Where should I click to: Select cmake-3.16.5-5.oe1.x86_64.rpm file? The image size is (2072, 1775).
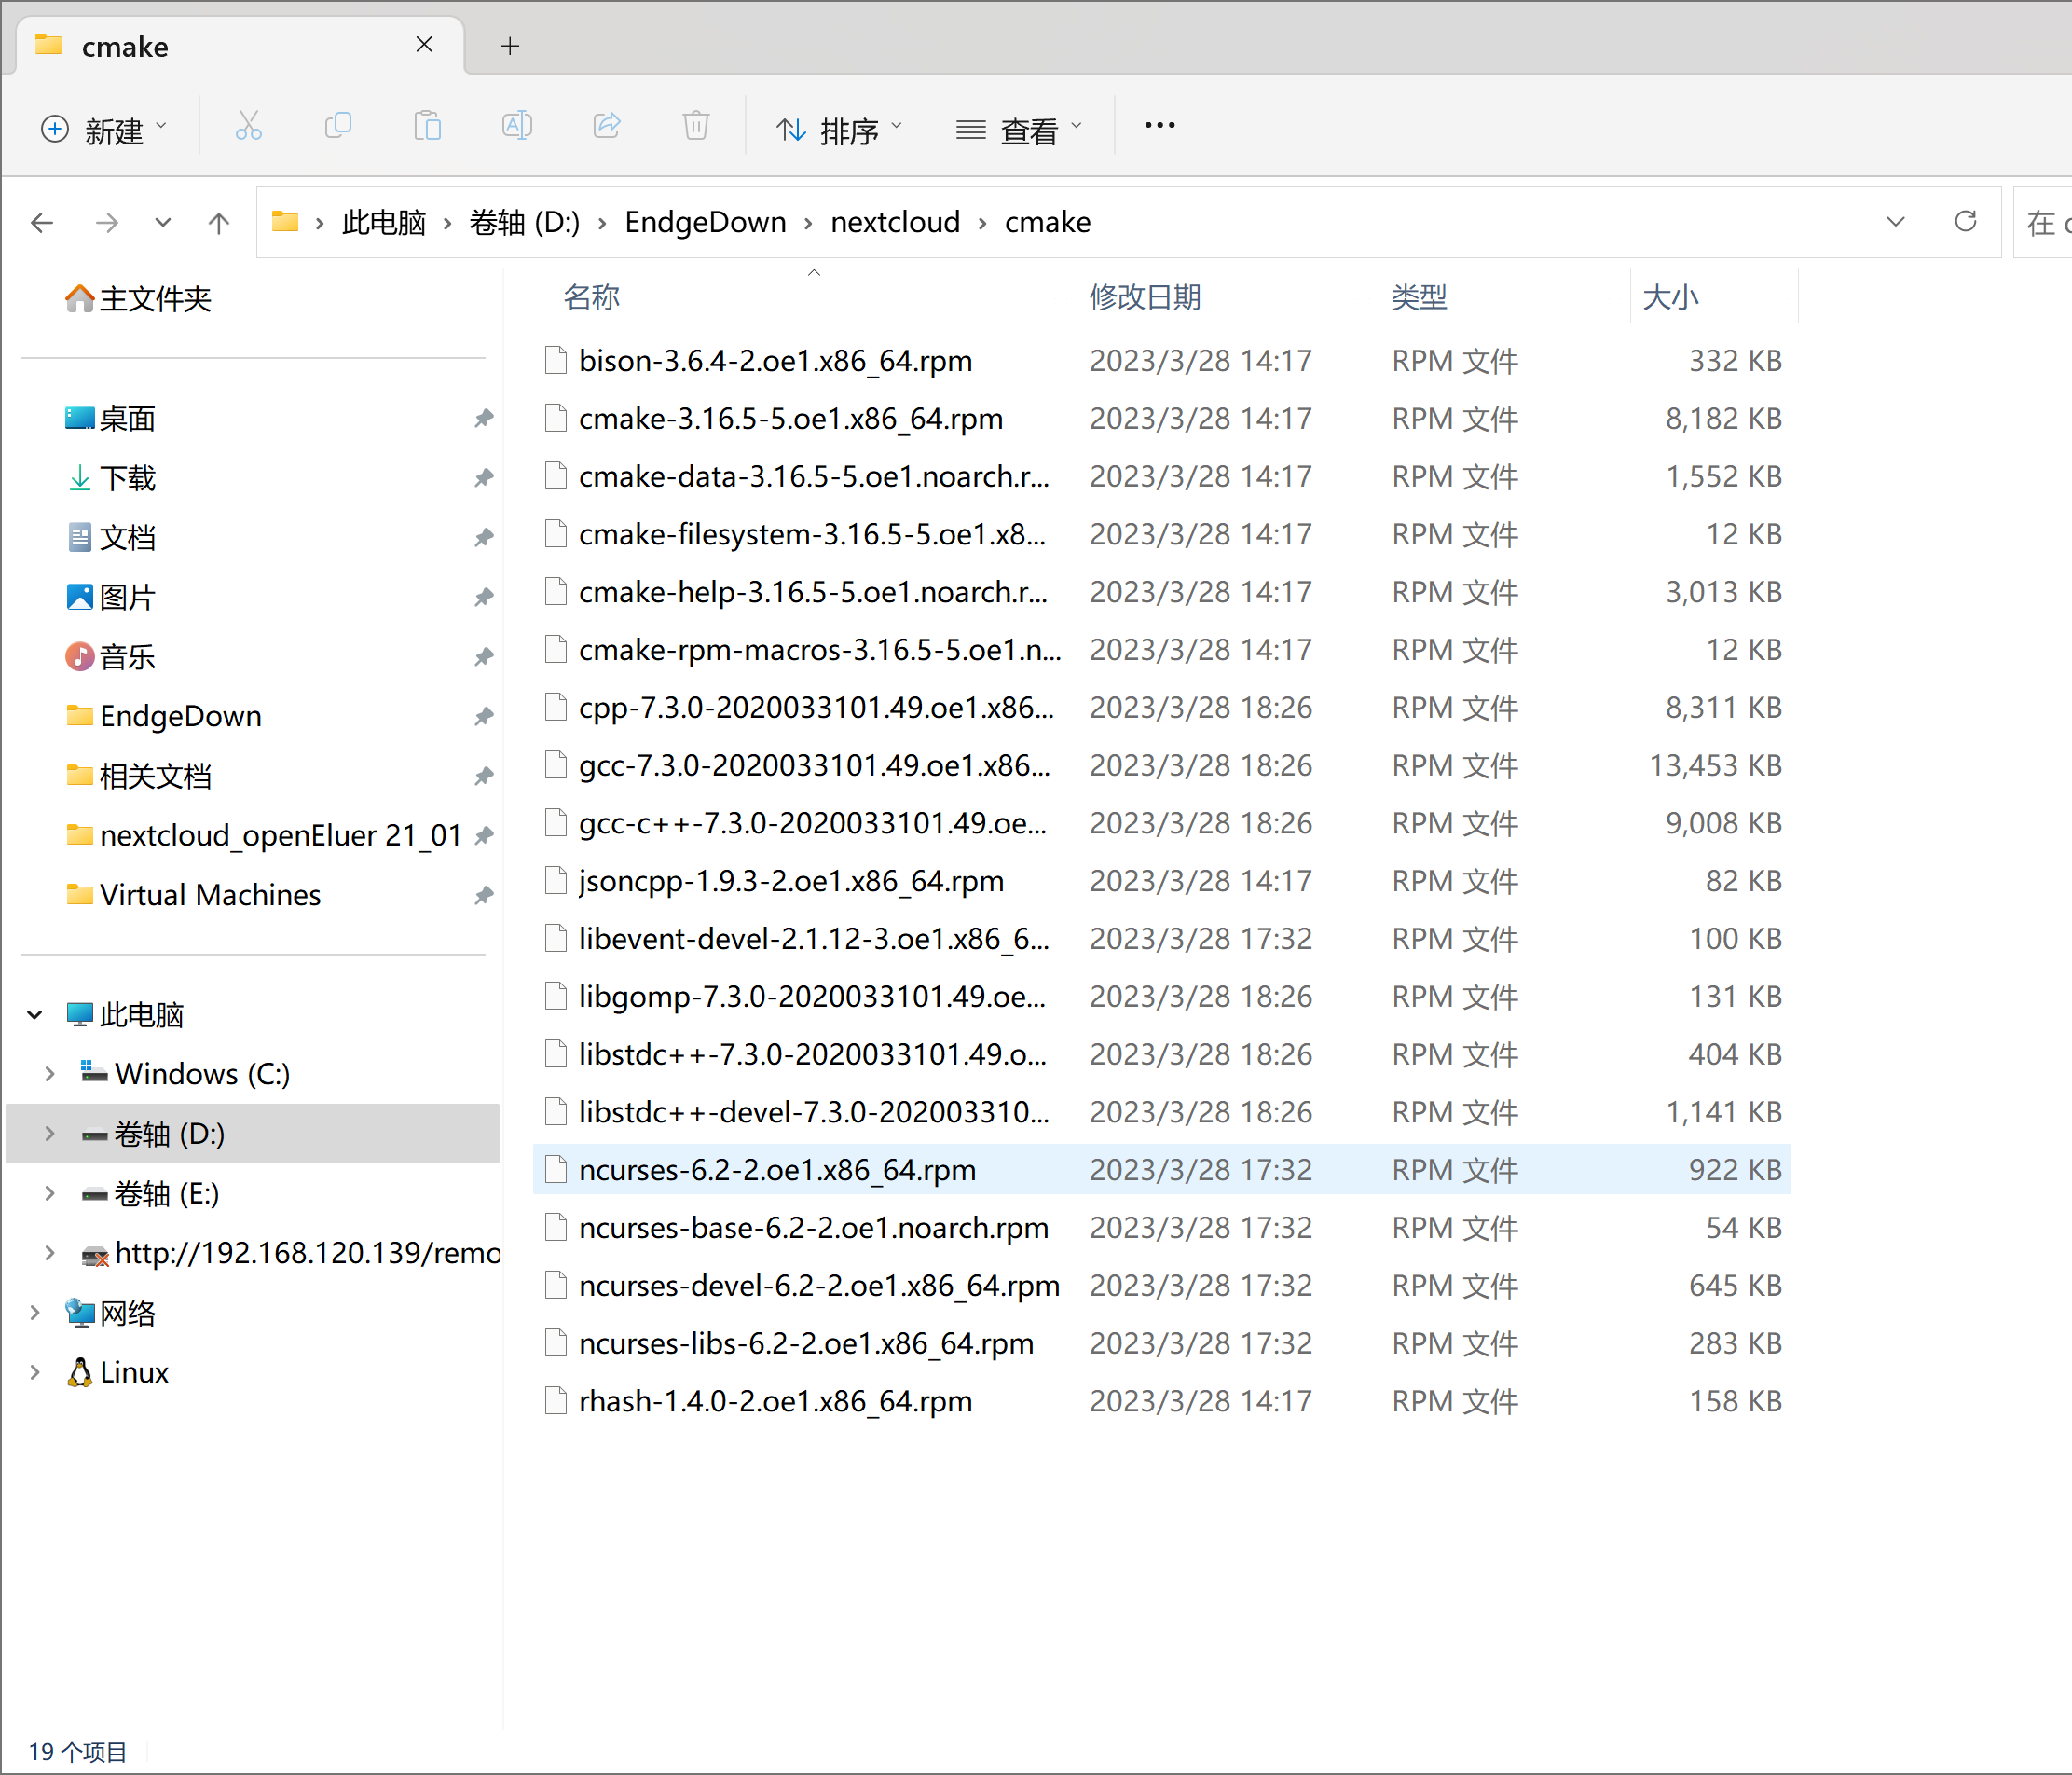pyautogui.click(x=790, y=418)
